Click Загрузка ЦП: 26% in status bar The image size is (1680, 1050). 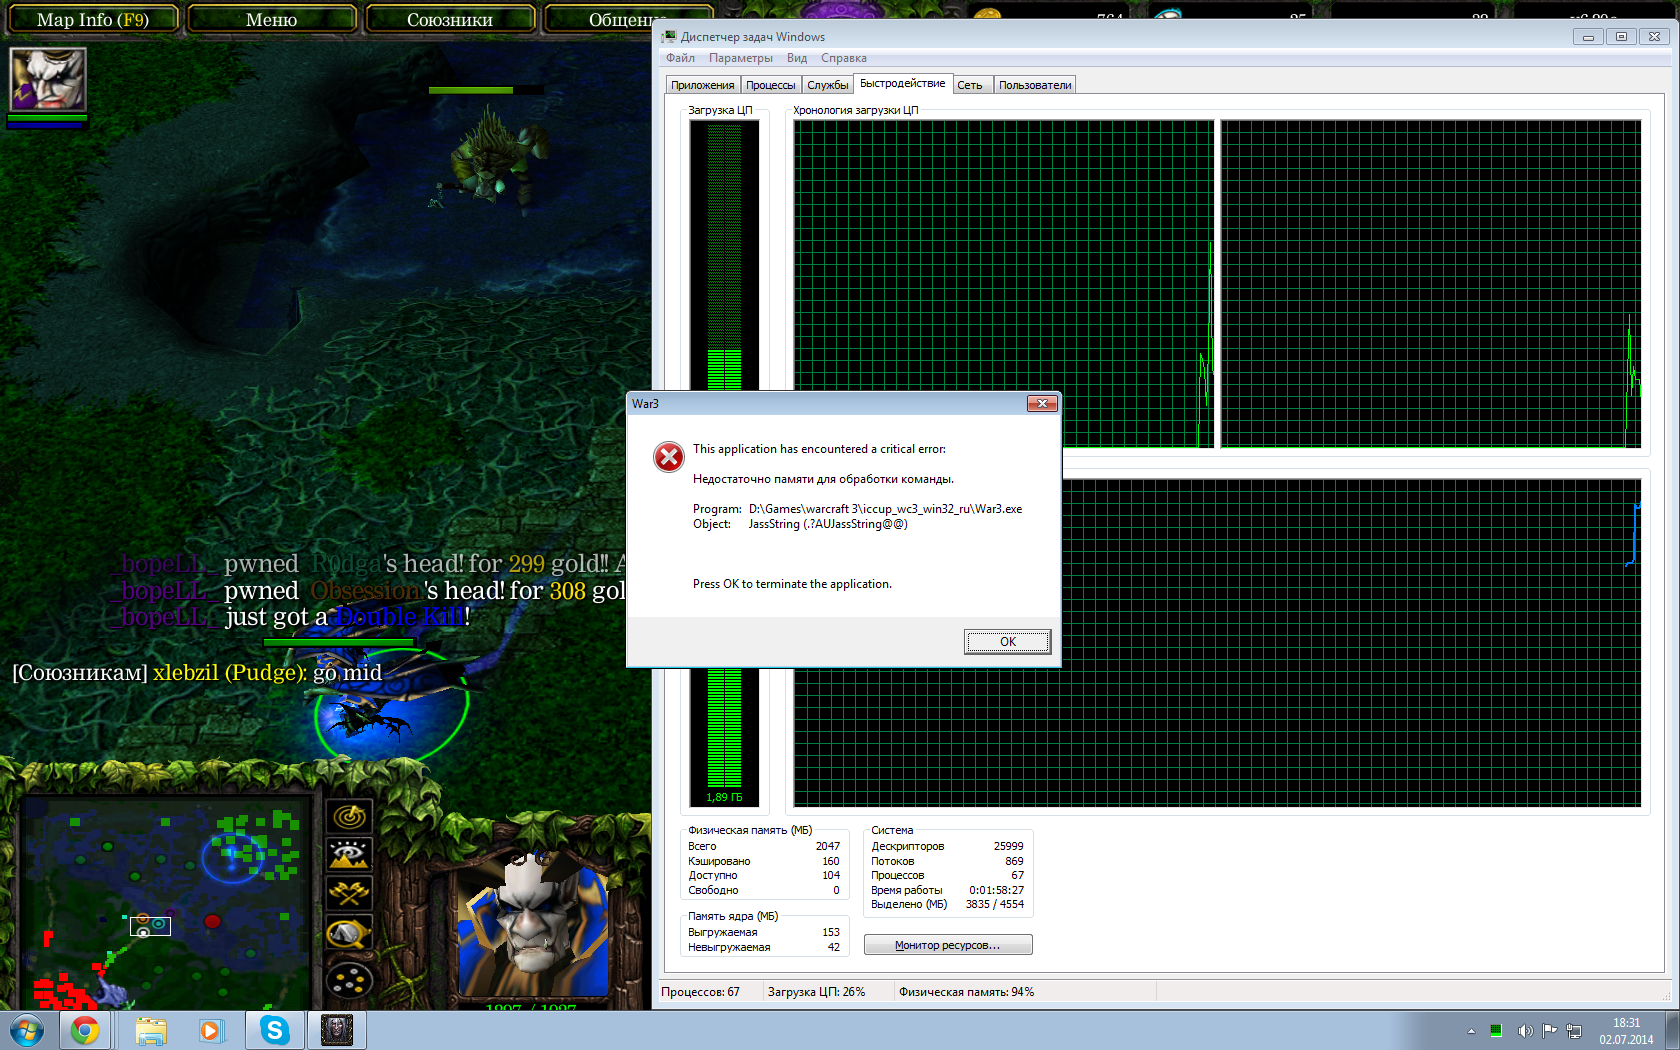click(816, 992)
